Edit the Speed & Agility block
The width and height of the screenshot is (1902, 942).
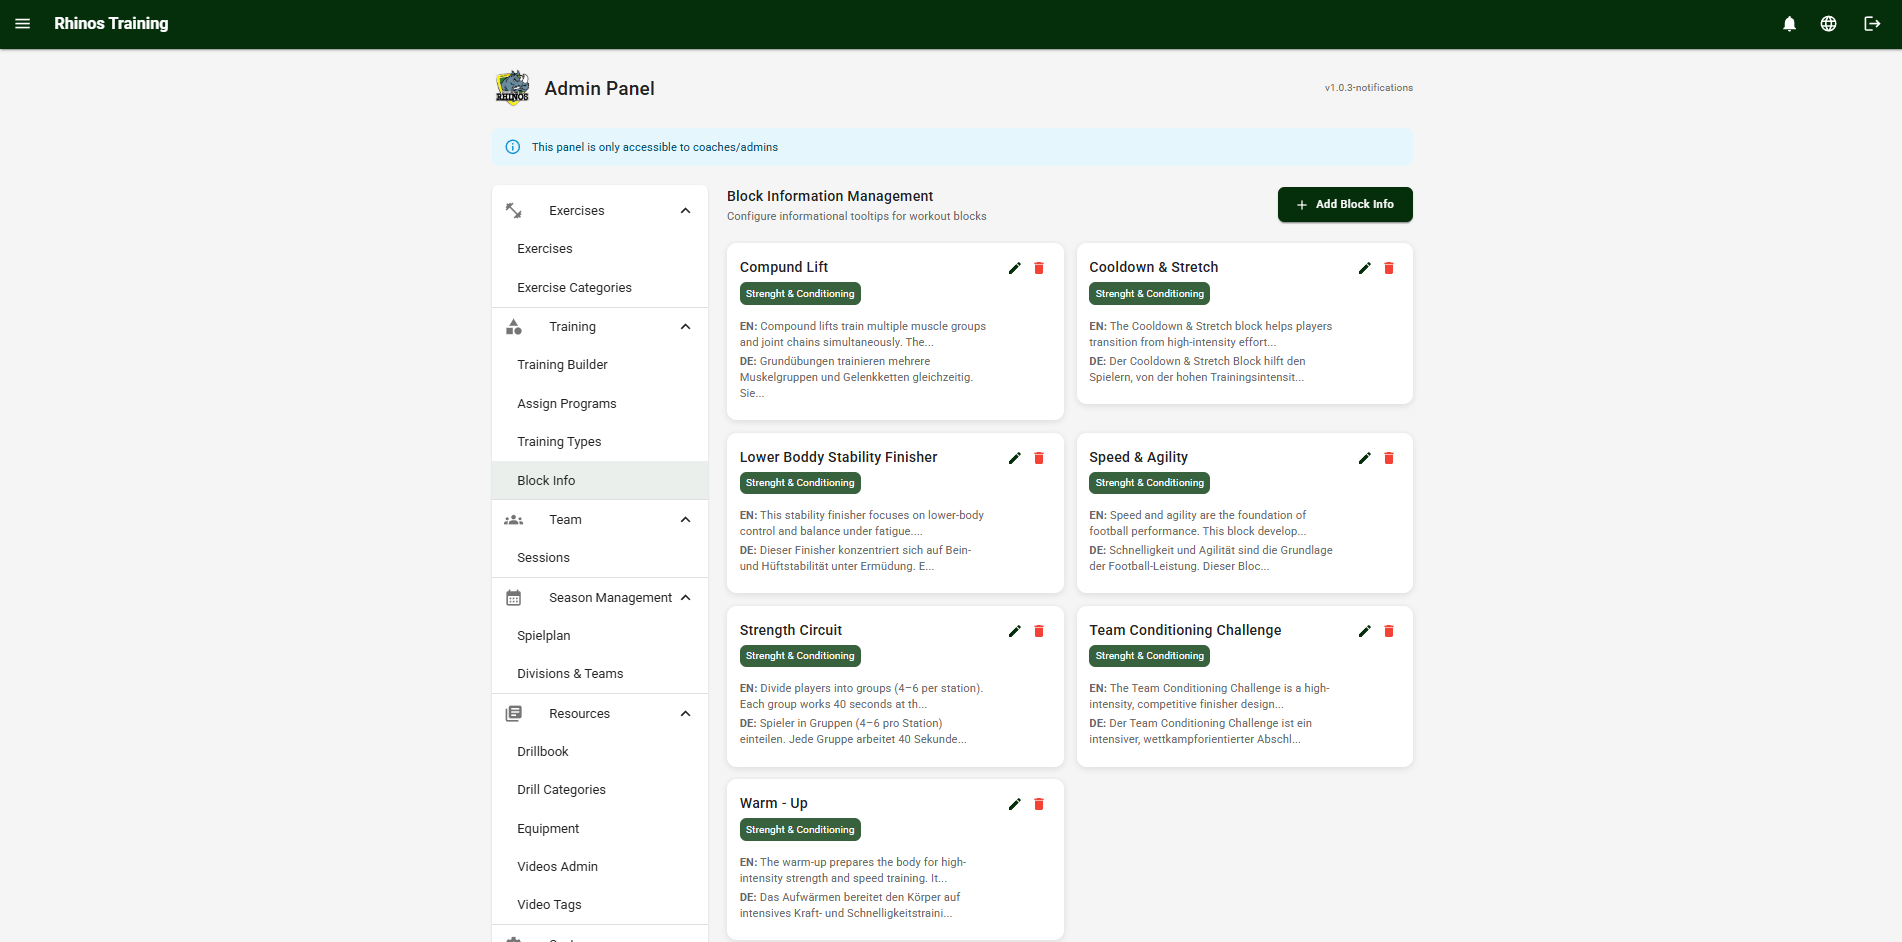pyautogui.click(x=1365, y=458)
